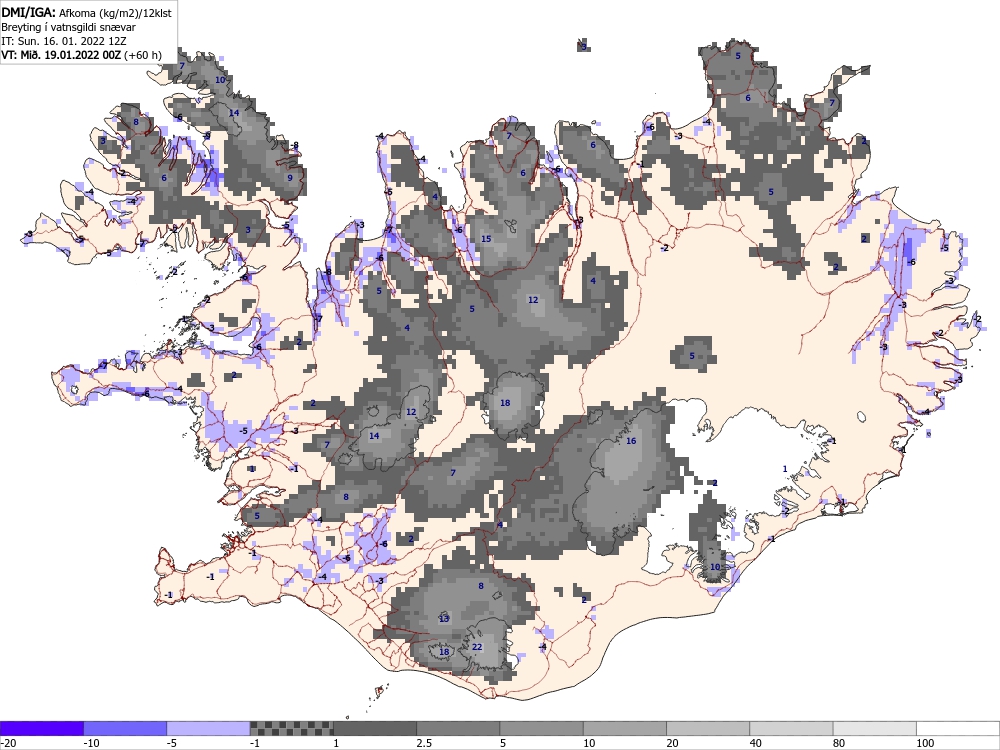This screenshot has height=750, width=1000.
Task: Click the light gray 20 to 40 legend swatch
Action: tap(708, 728)
